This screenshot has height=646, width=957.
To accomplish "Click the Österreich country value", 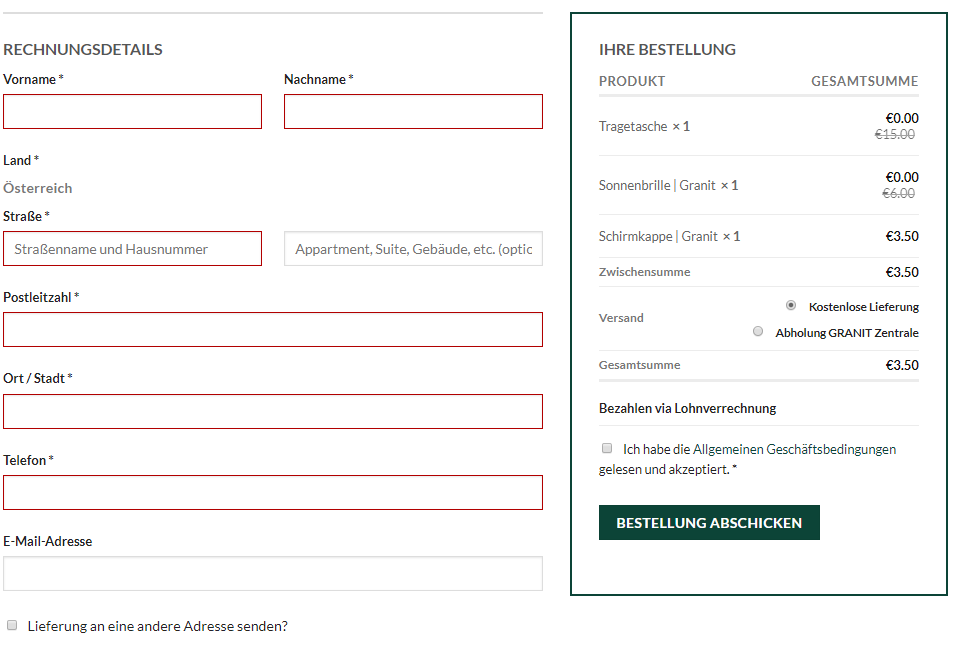I will [38, 188].
